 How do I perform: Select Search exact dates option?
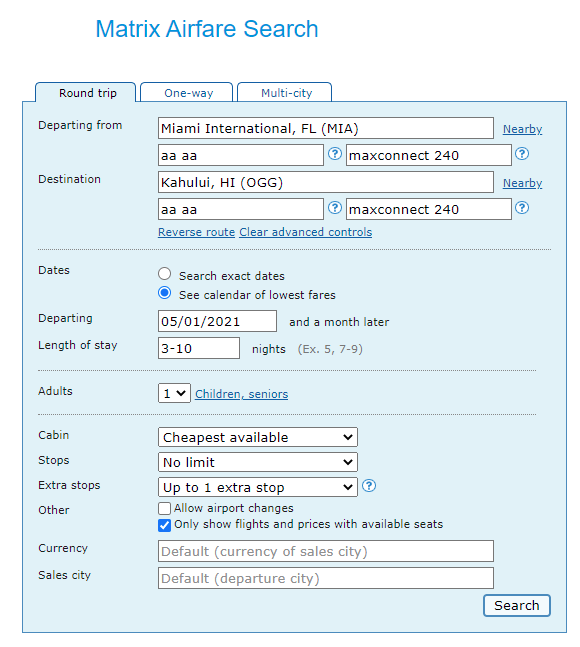[x=165, y=274]
